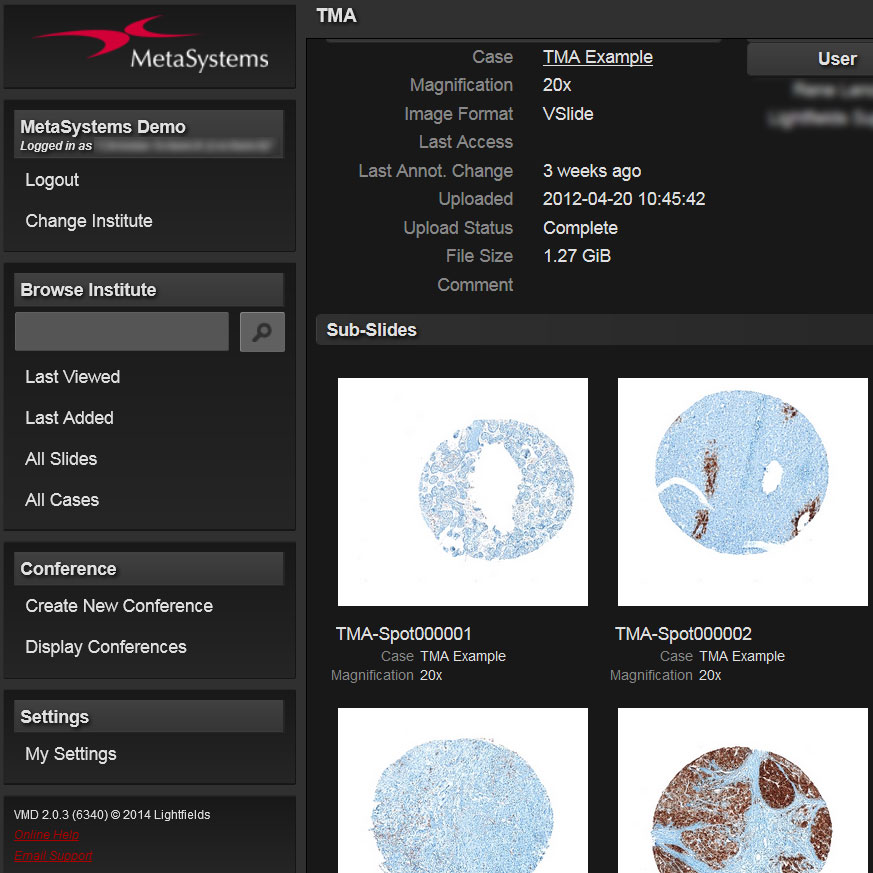Open Change Institute

tap(89, 221)
